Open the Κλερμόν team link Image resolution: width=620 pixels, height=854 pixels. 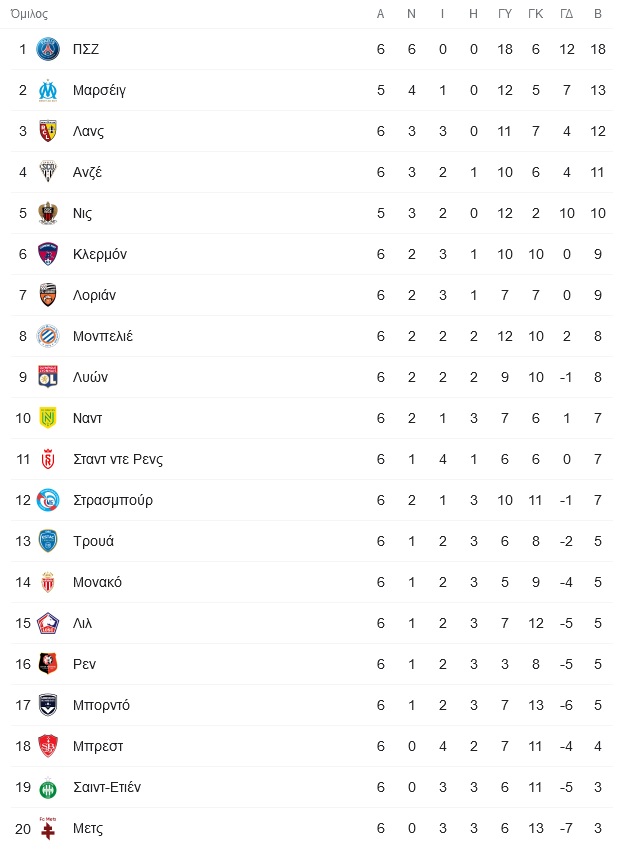coord(100,254)
